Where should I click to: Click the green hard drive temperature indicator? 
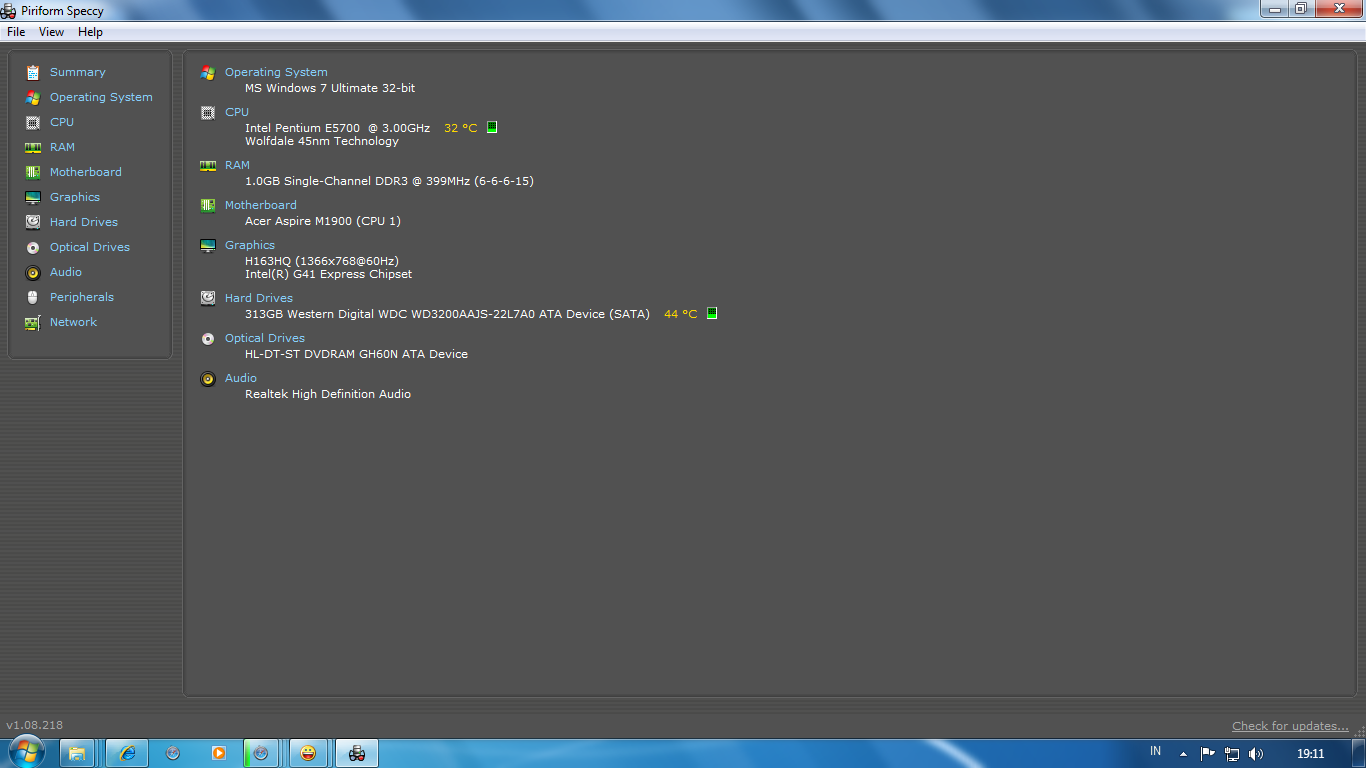[712, 313]
